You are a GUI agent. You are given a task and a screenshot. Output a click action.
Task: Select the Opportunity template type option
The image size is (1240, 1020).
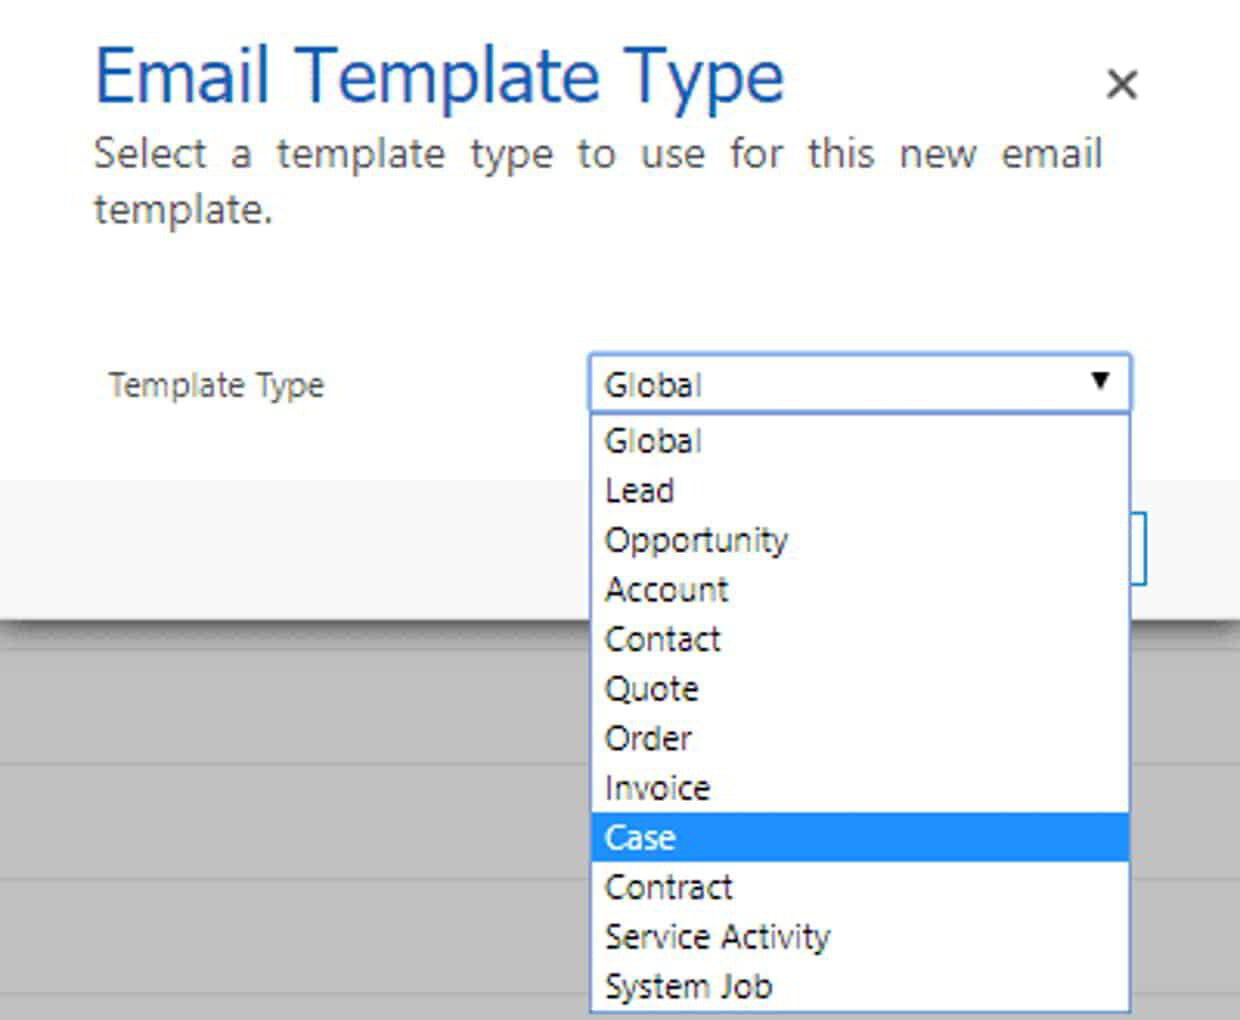[x=696, y=539]
